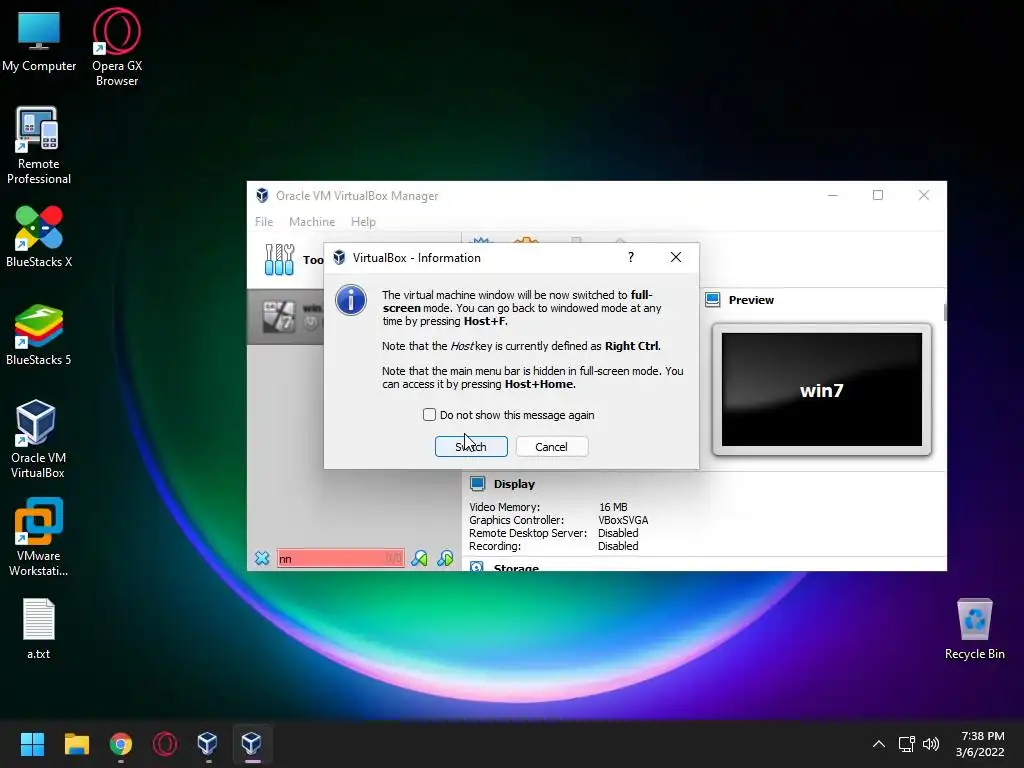Click the previous search match icon
This screenshot has height=768, width=1024.
point(419,558)
